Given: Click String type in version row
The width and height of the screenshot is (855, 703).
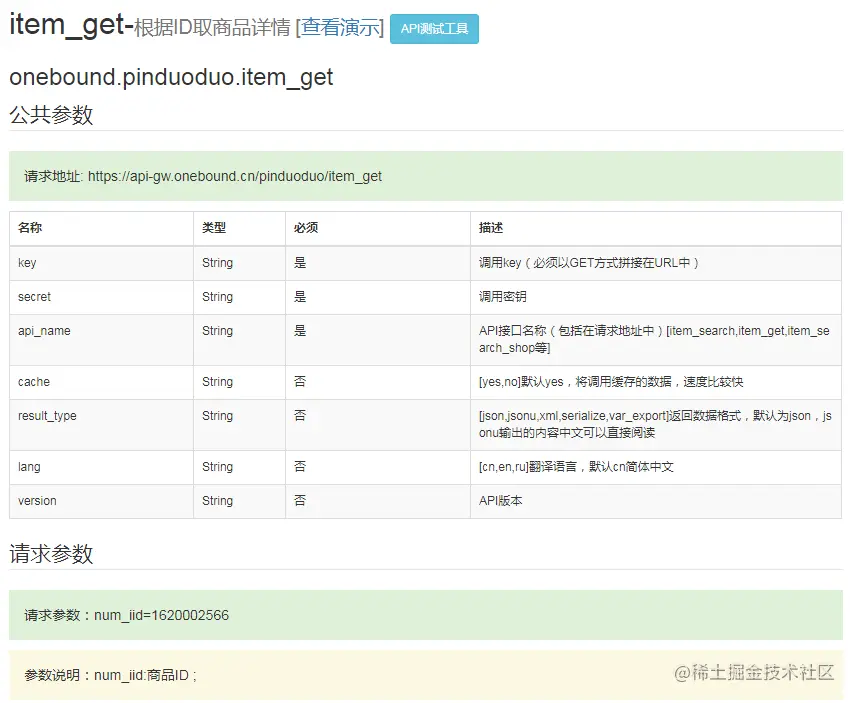Looking at the screenshot, I should point(217,501).
